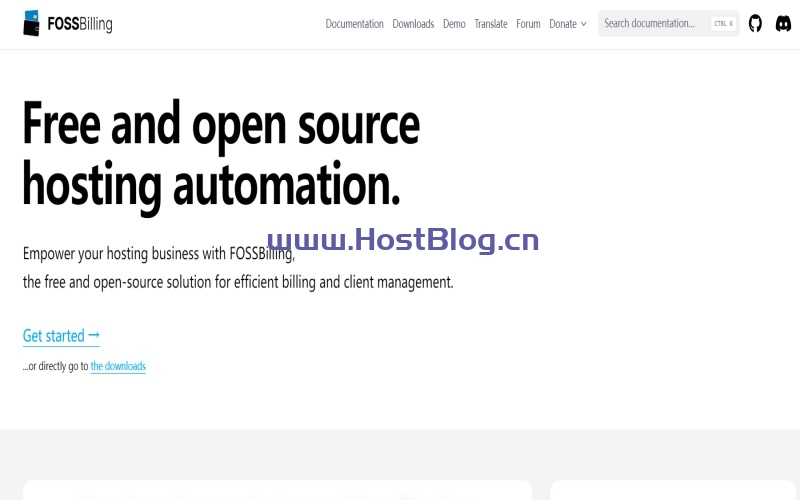Open the GitHub repository icon
The width and height of the screenshot is (800, 500).
[755, 23]
